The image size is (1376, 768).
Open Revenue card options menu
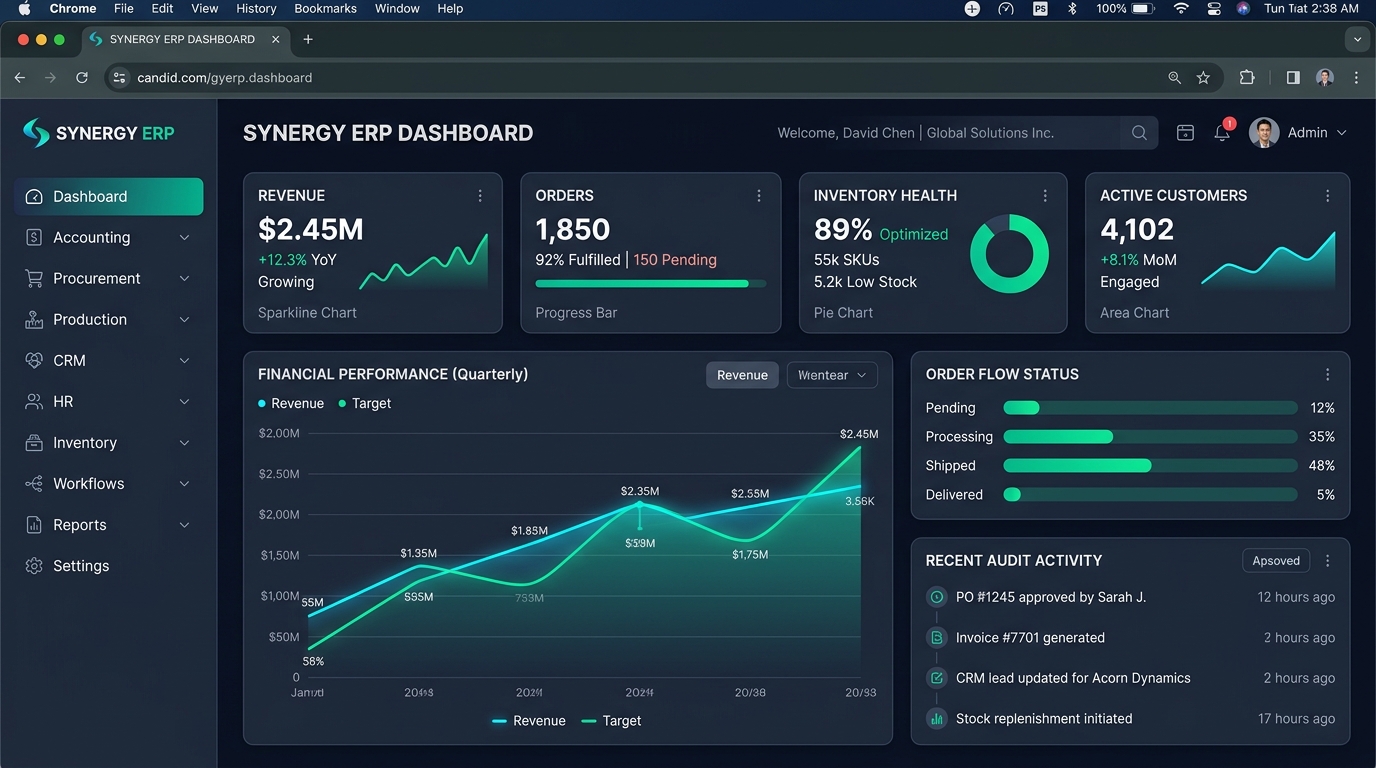[480, 196]
